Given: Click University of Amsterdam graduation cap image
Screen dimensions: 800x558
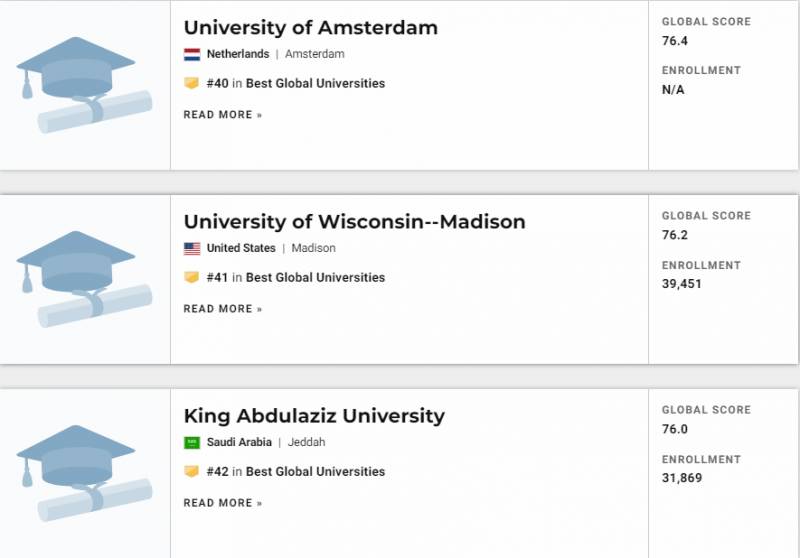Looking at the screenshot, I should tap(84, 86).
